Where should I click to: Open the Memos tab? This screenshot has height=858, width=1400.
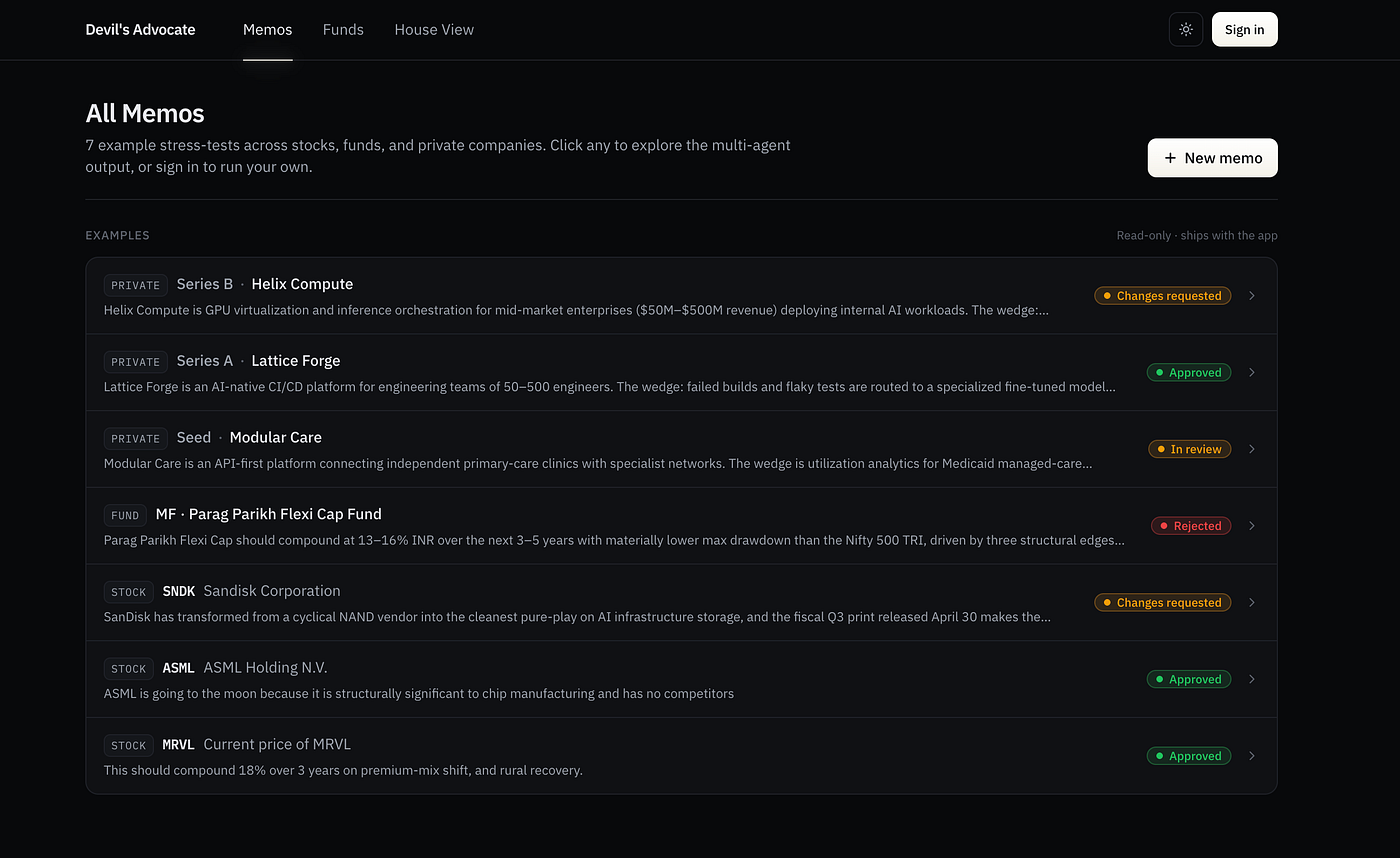(268, 30)
